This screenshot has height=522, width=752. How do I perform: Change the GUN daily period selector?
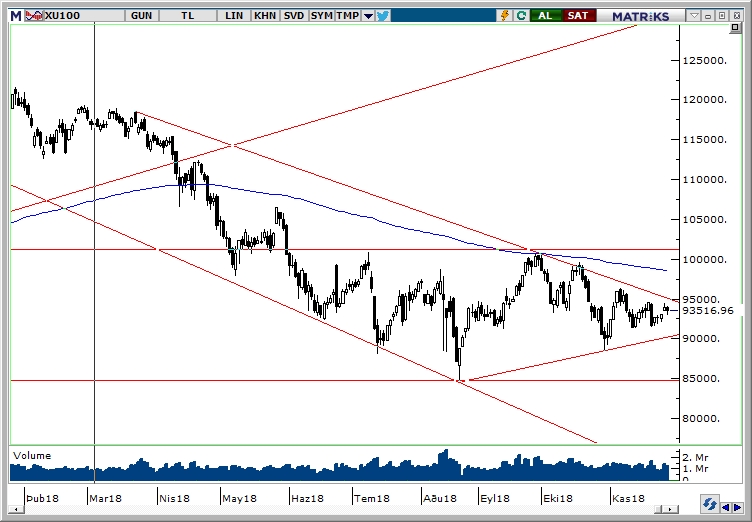click(x=141, y=16)
